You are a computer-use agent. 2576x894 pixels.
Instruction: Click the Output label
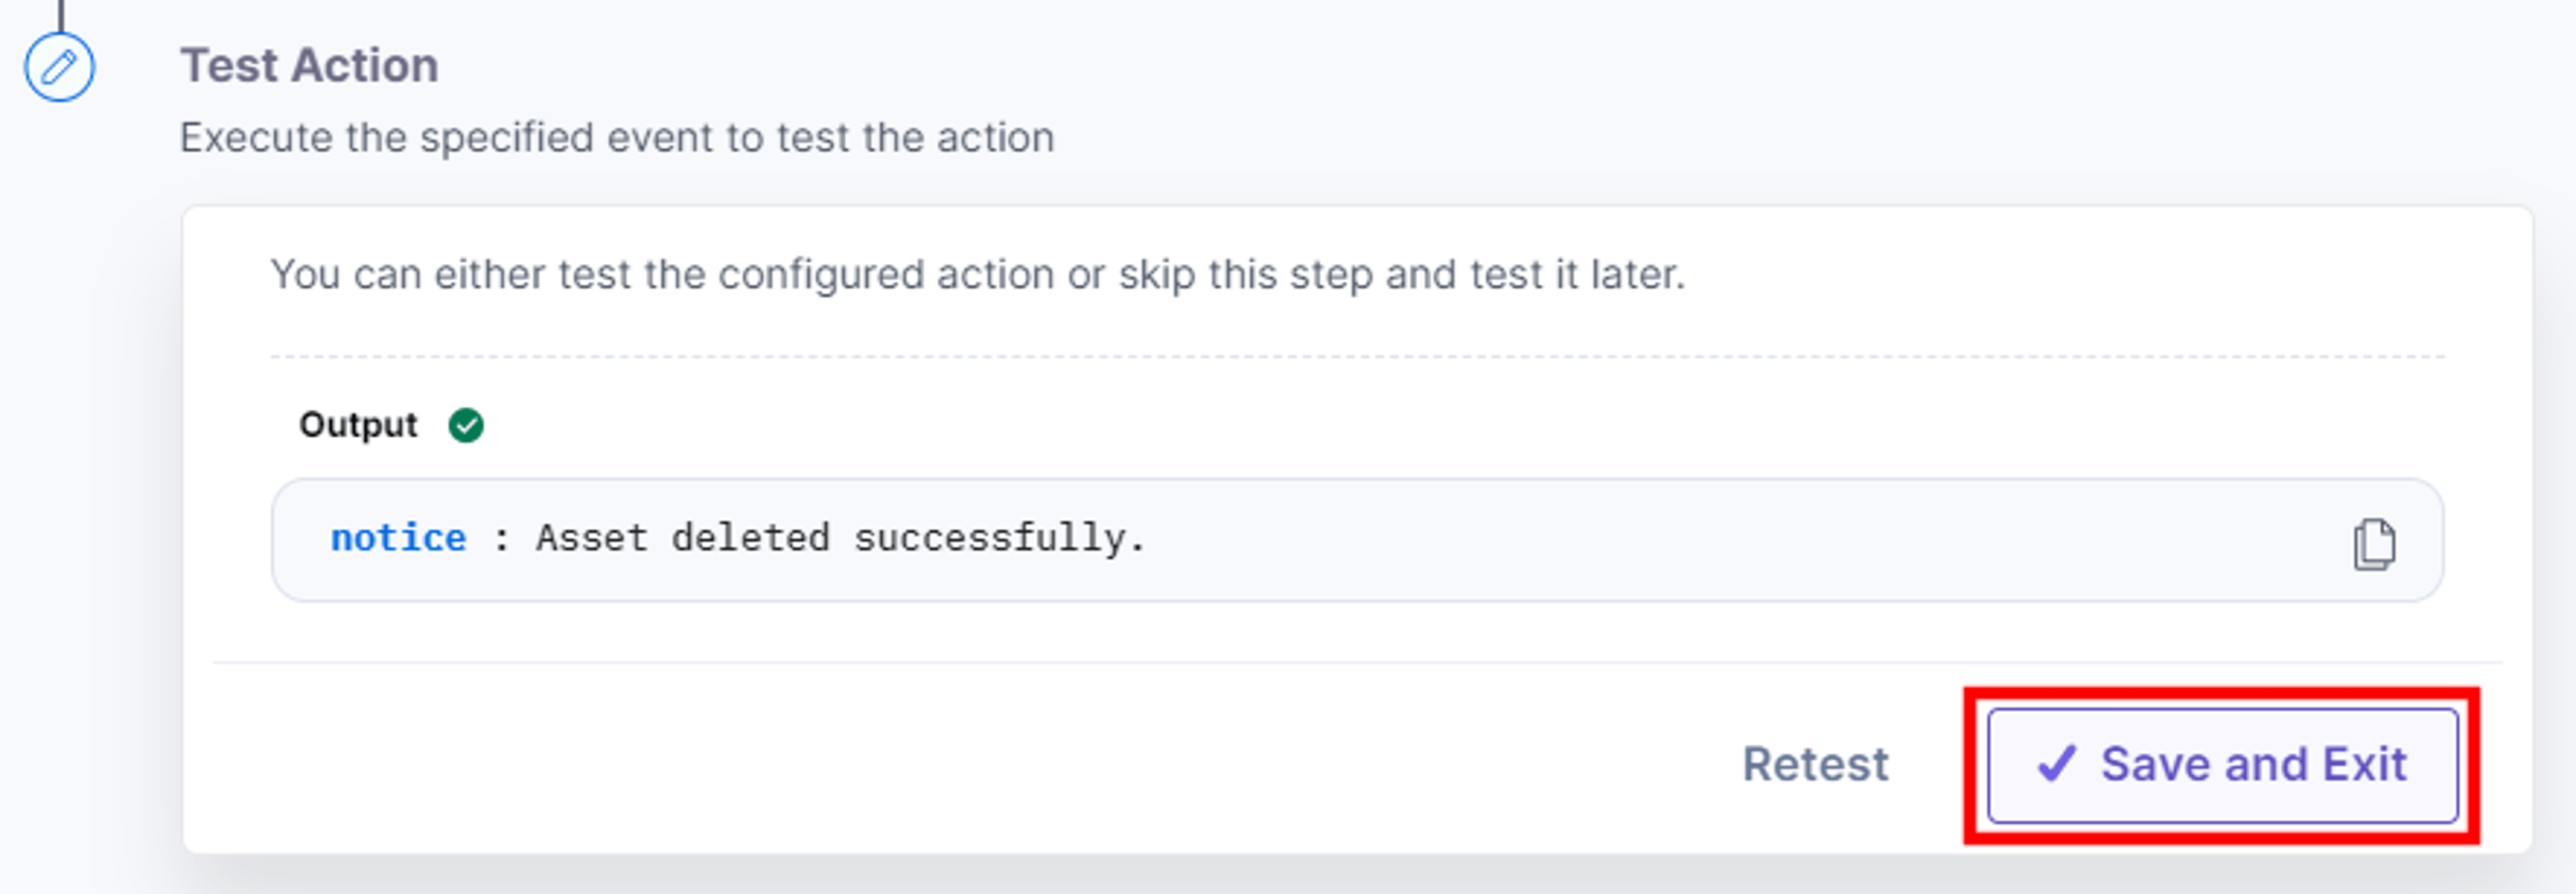pos(358,425)
